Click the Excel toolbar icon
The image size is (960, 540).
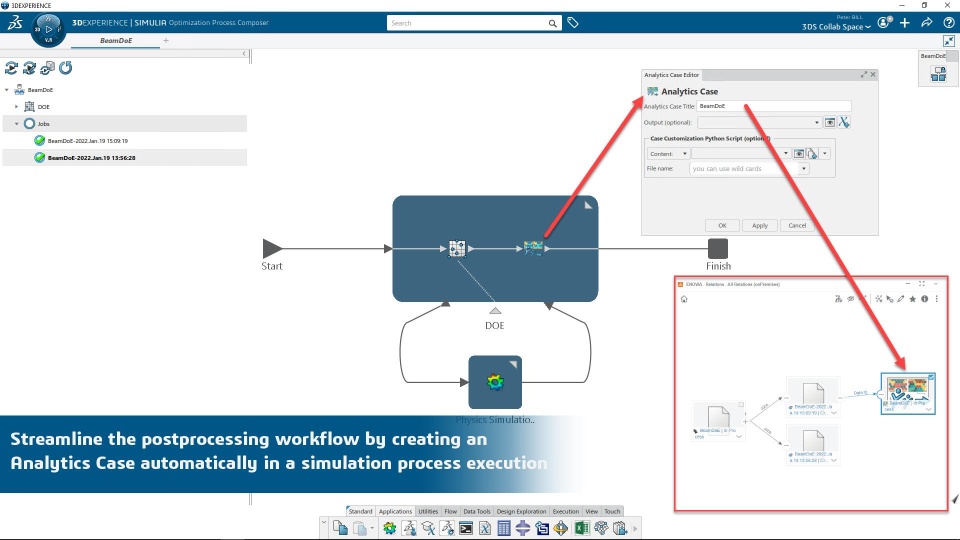pyautogui.click(x=582, y=528)
